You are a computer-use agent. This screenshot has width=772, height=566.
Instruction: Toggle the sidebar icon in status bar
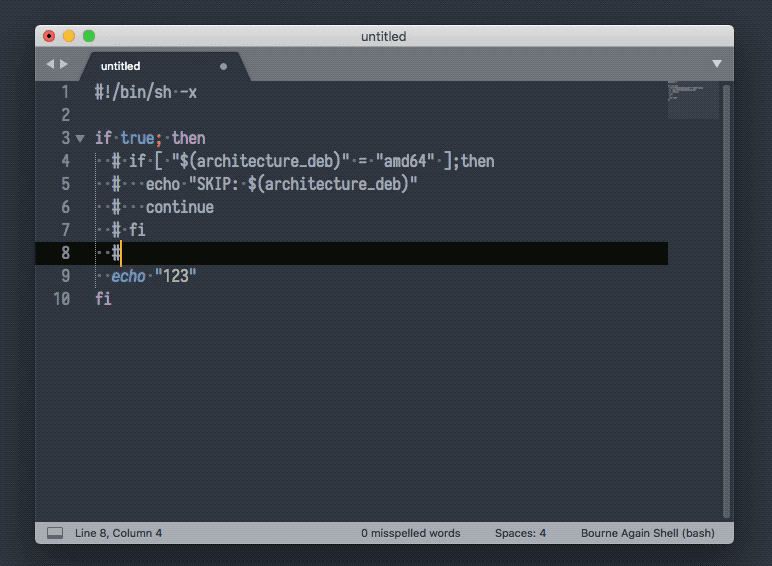(x=55, y=533)
